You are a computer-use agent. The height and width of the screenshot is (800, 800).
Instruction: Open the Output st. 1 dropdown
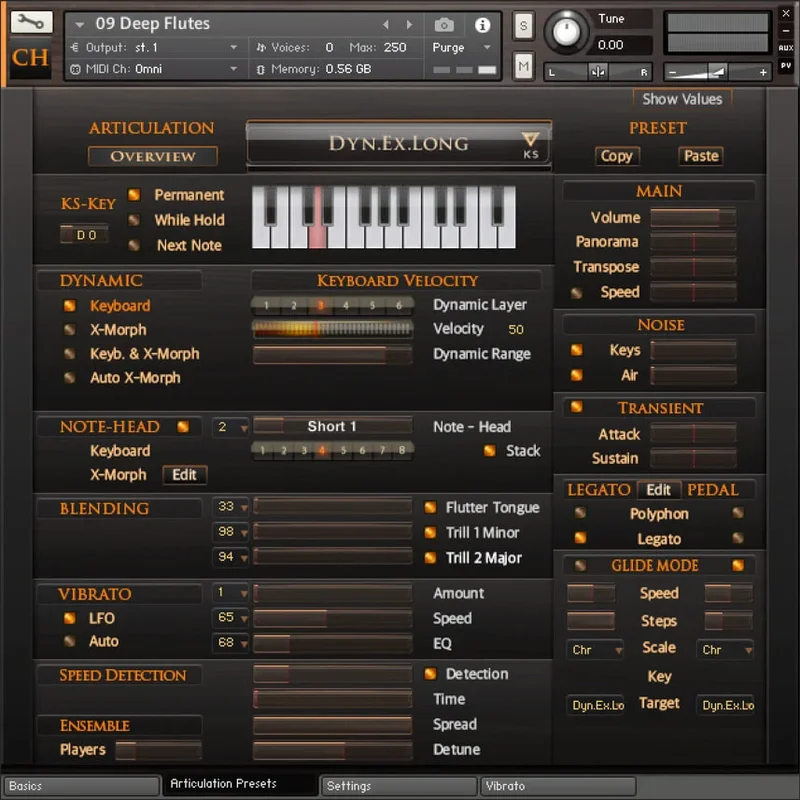point(154,47)
